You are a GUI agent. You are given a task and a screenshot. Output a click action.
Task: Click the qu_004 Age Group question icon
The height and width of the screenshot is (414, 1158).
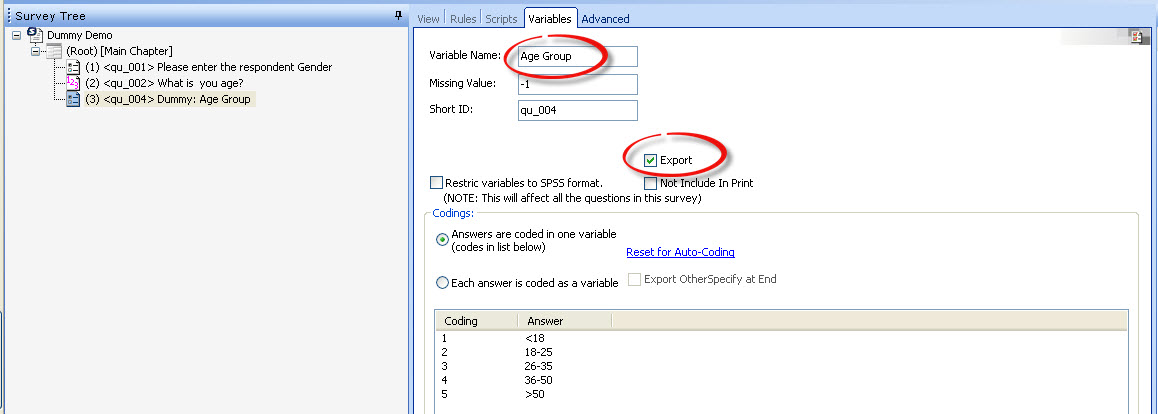pyautogui.click(x=73, y=99)
